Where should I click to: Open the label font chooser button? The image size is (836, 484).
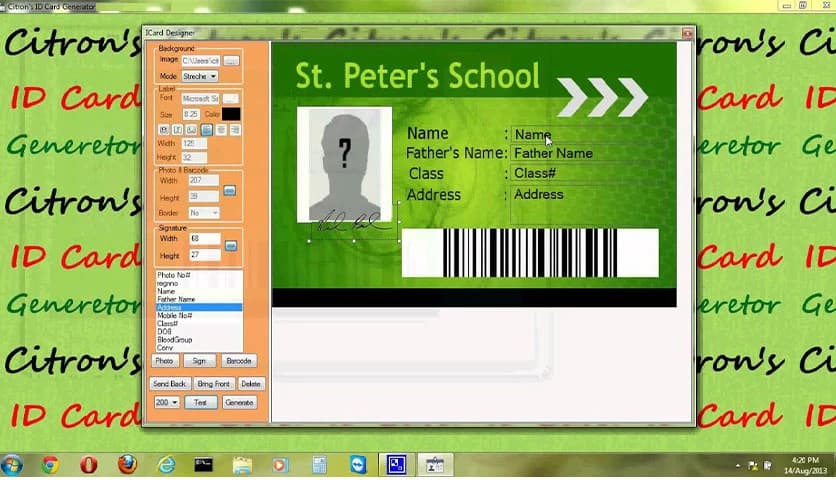tap(230, 99)
